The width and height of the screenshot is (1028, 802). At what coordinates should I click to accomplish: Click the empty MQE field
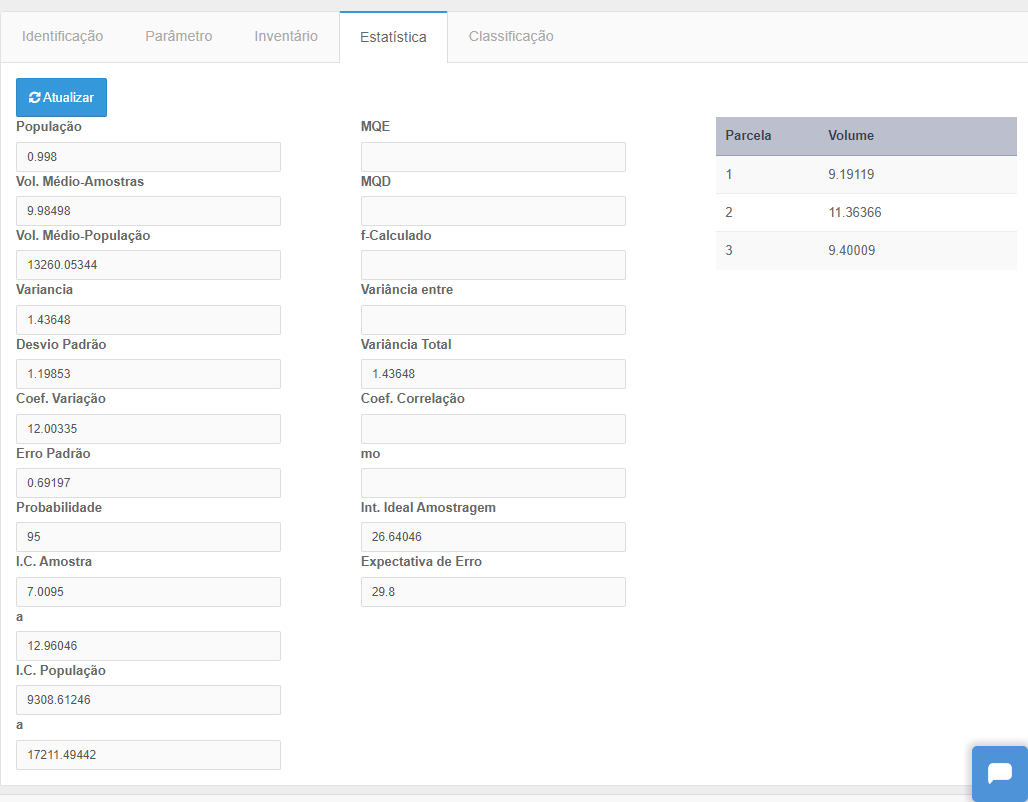(x=493, y=157)
